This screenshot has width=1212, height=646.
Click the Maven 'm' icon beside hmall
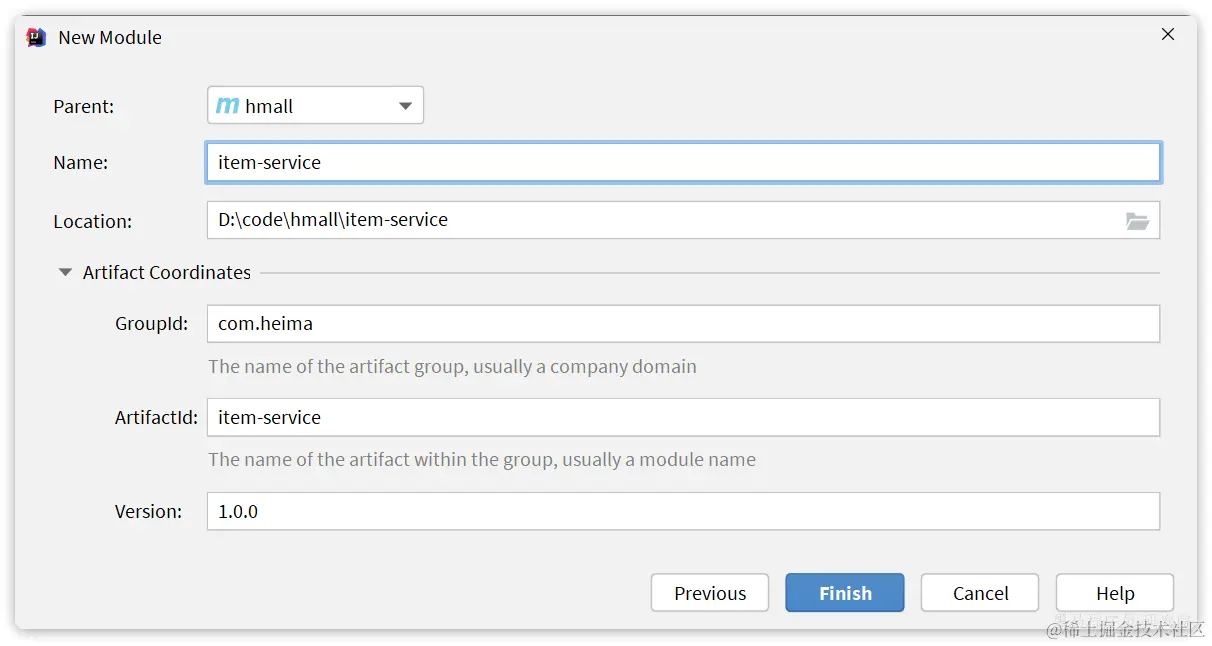click(x=228, y=106)
